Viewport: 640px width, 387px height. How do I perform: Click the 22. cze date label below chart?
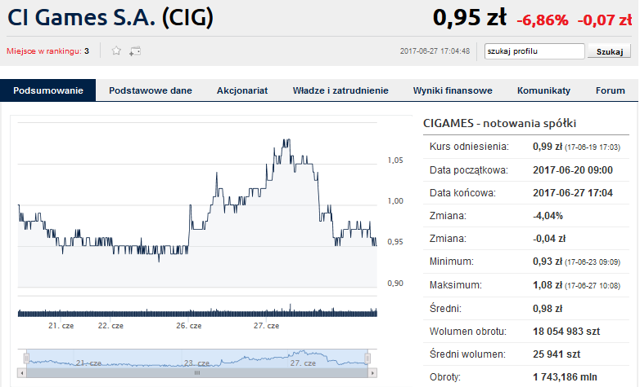click(111, 326)
